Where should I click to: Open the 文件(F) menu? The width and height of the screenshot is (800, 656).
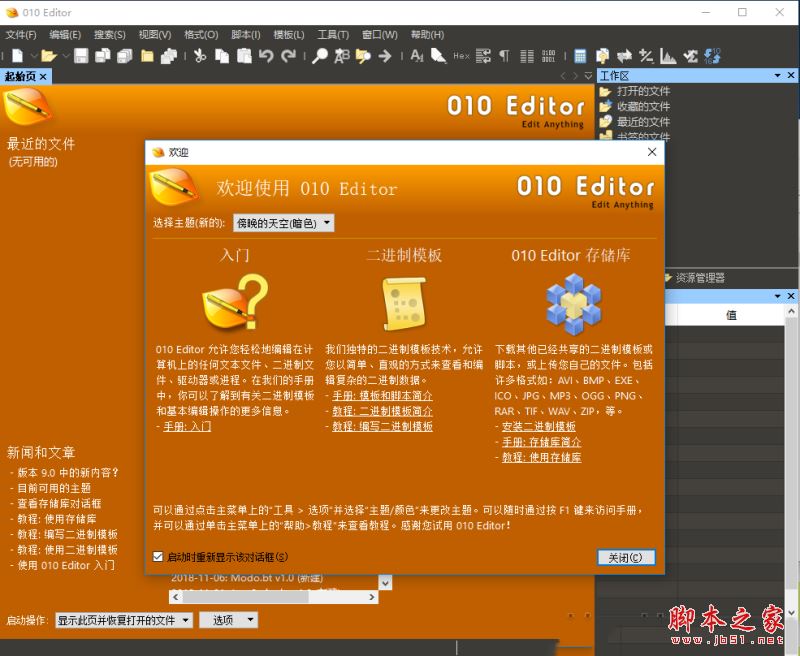21,35
